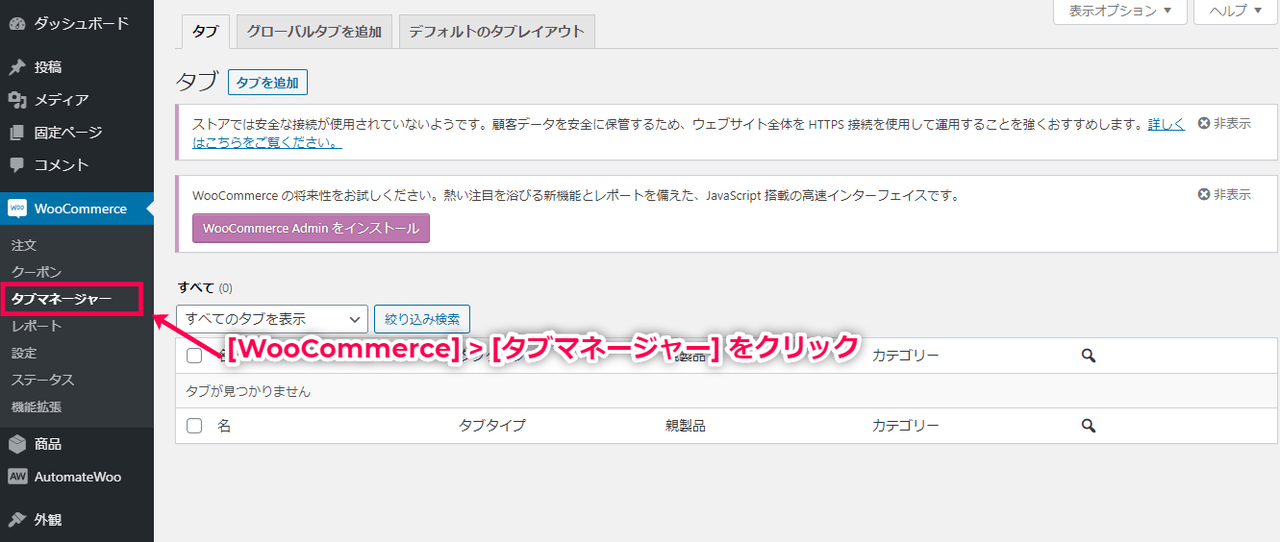Click the media icon next to メディア
1280x542 pixels.
[17, 100]
